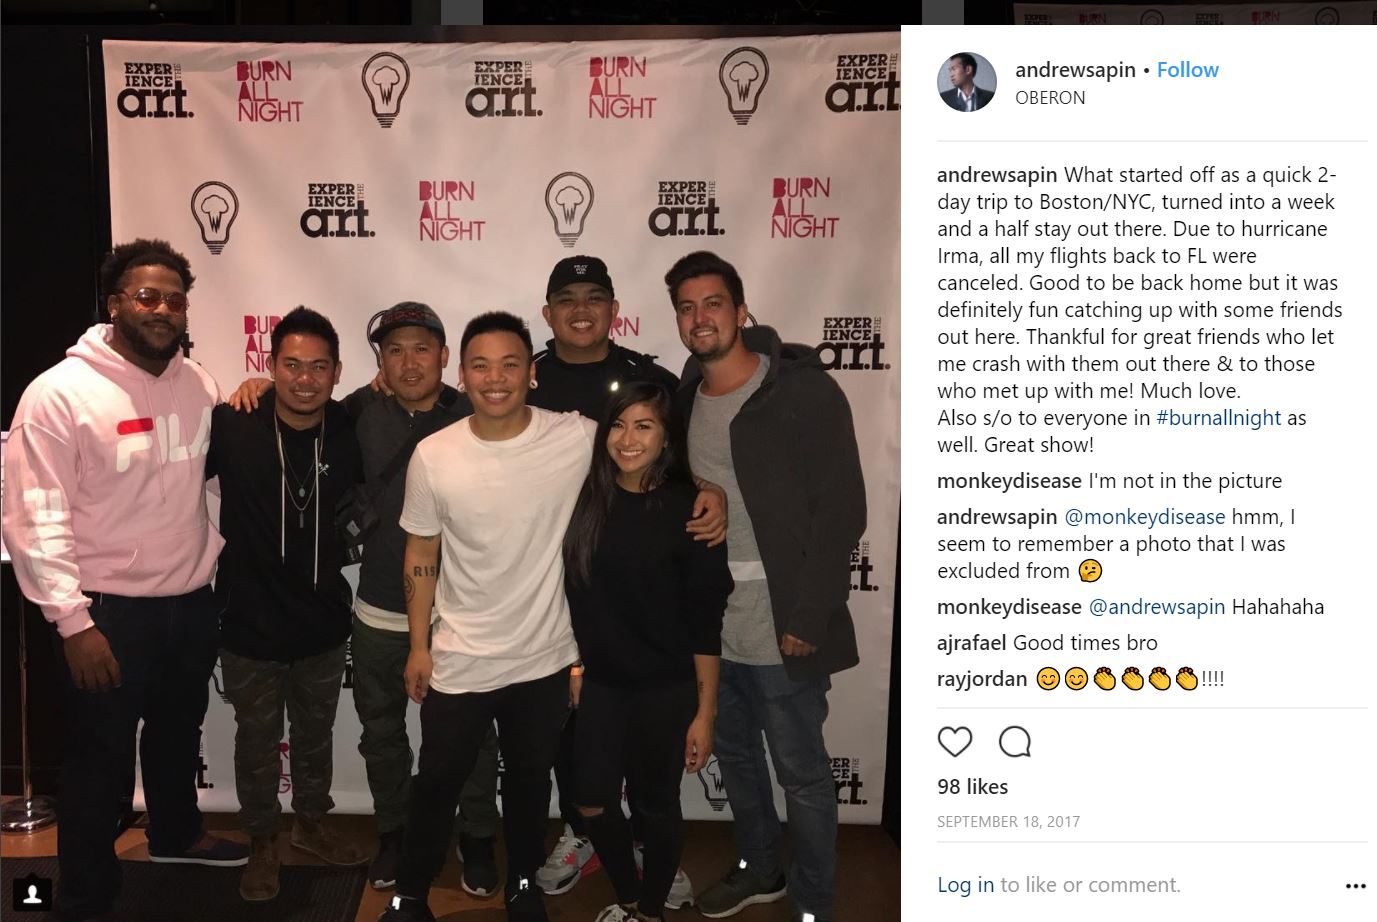
Task: Follow andrewsapin
Action: [1188, 70]
